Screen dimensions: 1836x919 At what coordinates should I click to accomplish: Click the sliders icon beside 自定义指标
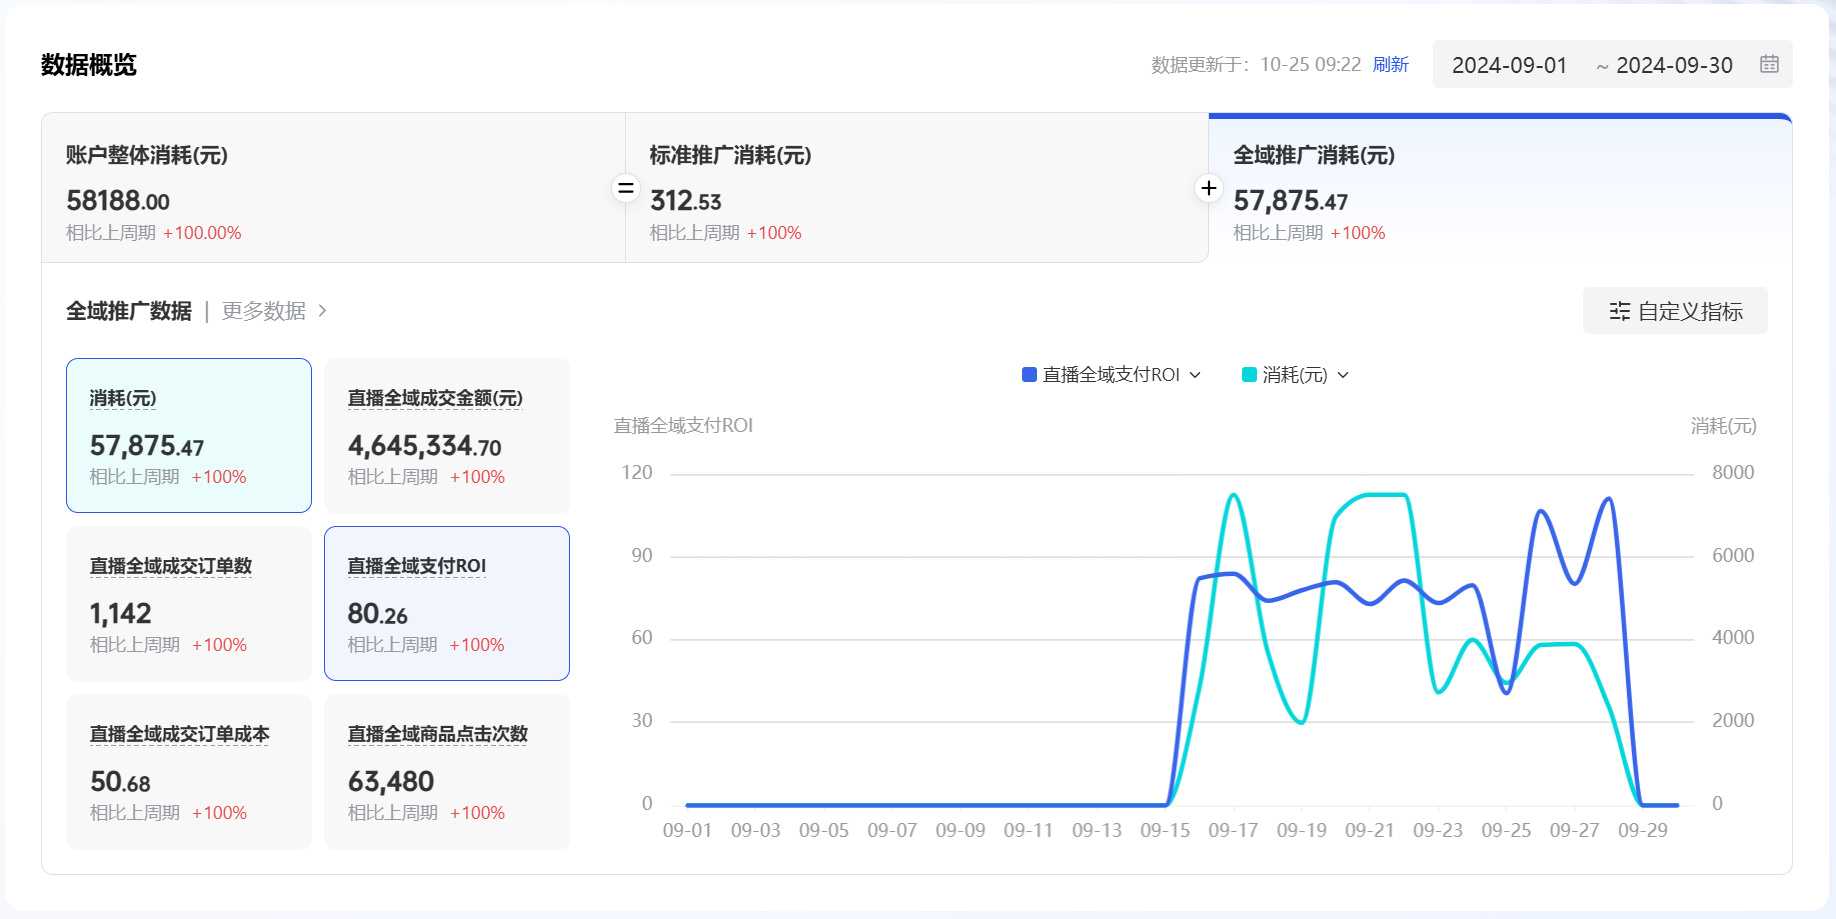[x=1619, y=311]
